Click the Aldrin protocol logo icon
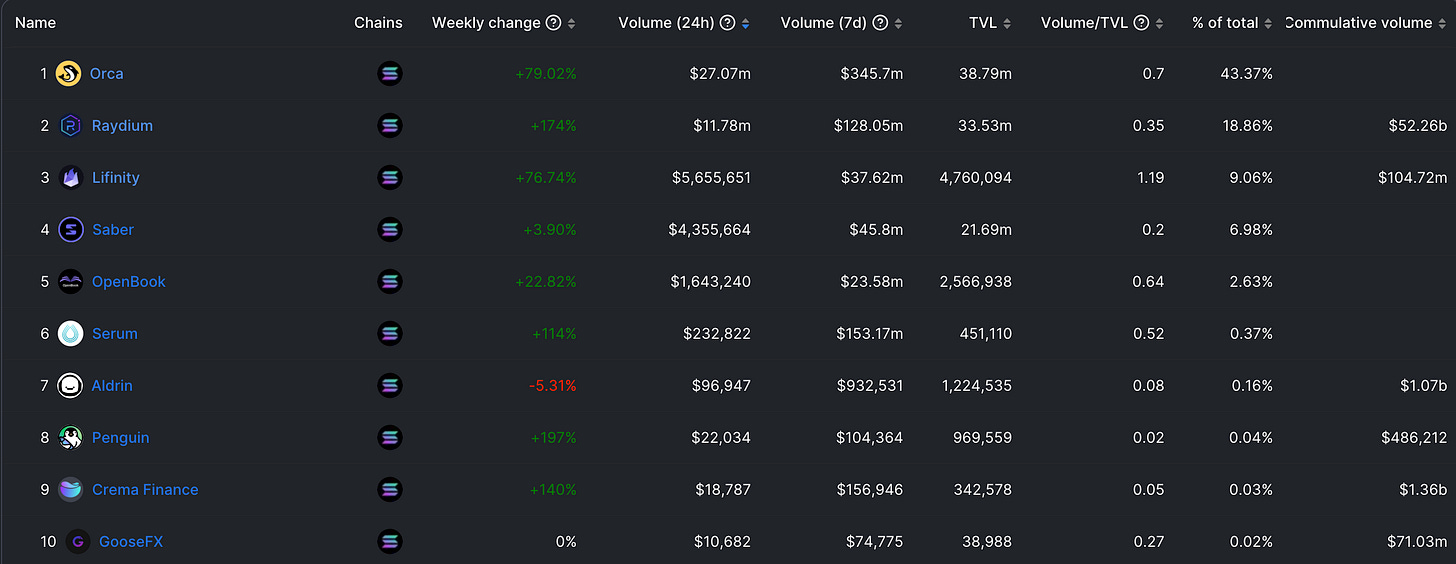1456x564 pixels. pyautogui.click(x=70, y=385)
